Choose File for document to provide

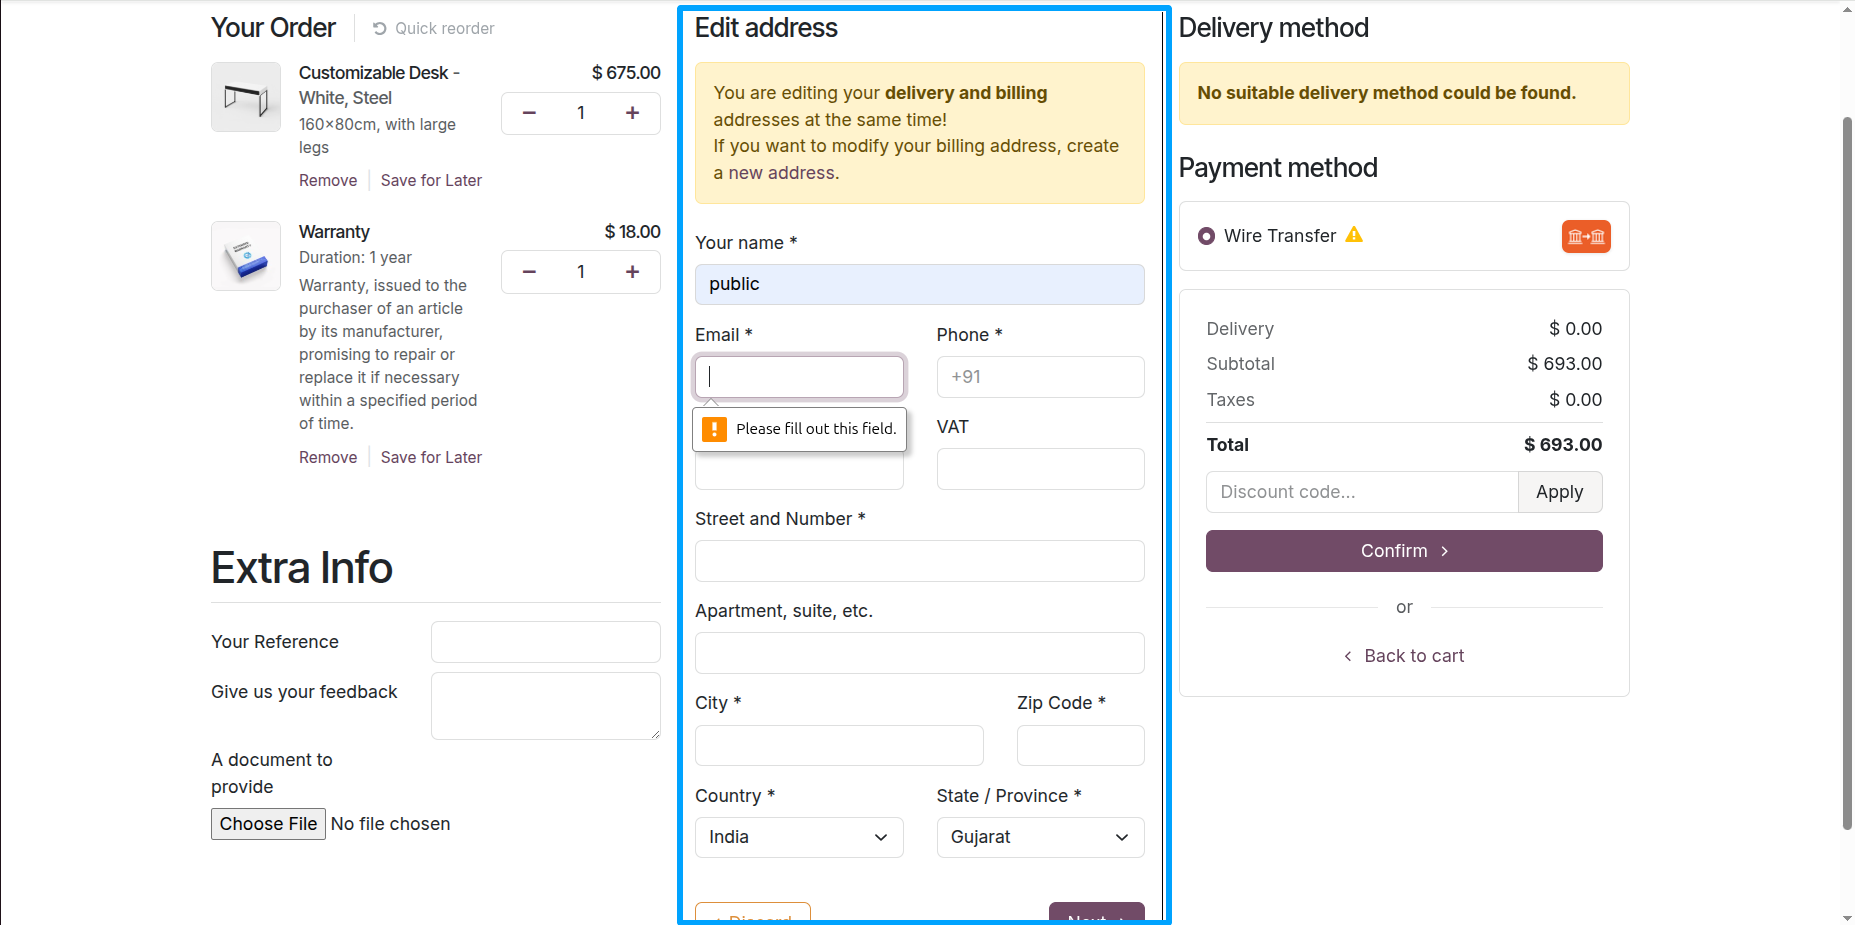[x=268, y=824]
